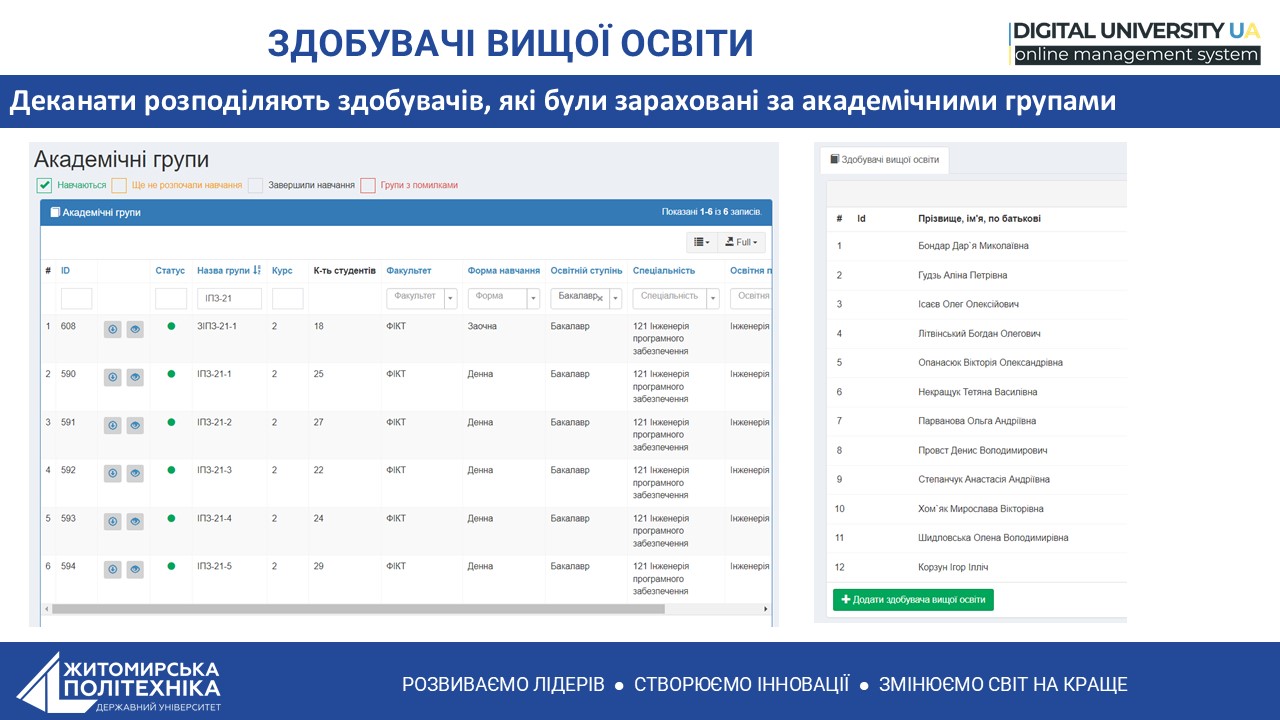Enable the Ще не розпочали навчання checkbox

pos(119,185)
